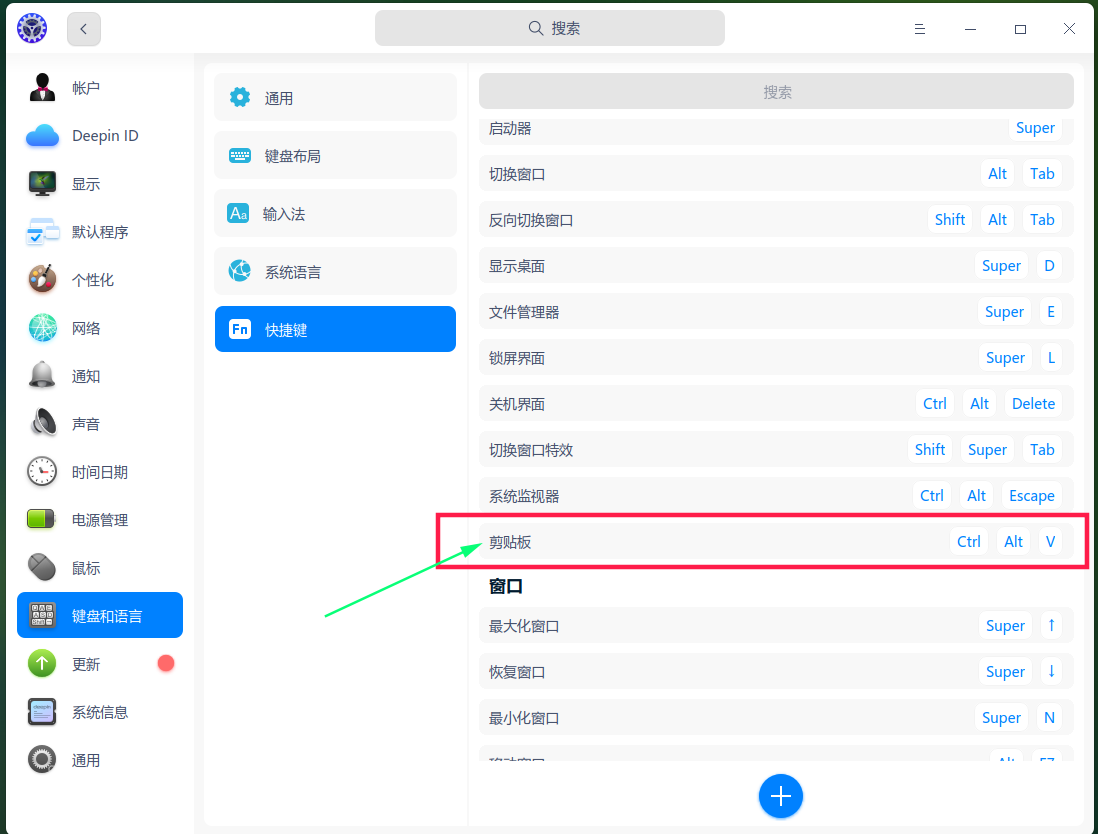
Task: Open 帐户 settings via its user icon
Action: tap(42, 88)
